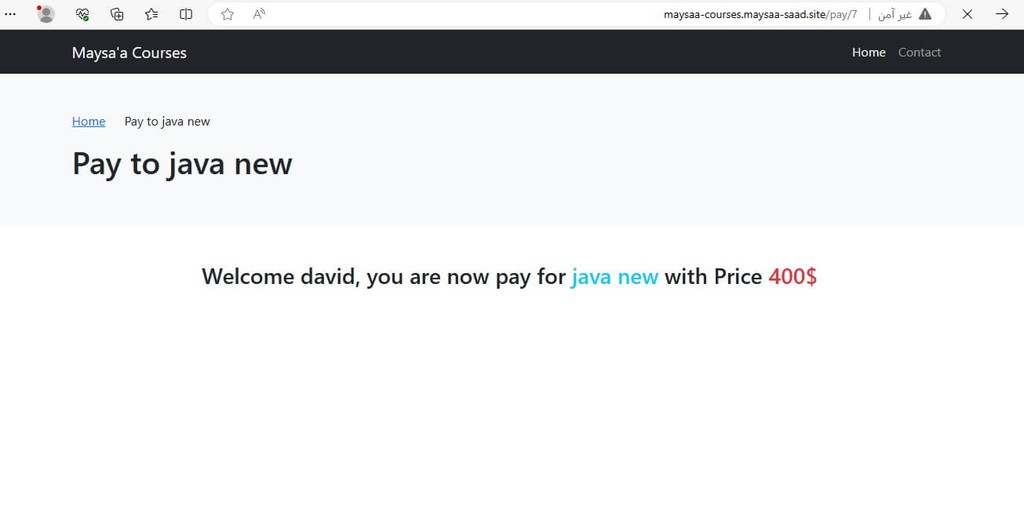The image size is (1024, 528).
Task: Click the Arabic not secure label
Action: point(895,14)
